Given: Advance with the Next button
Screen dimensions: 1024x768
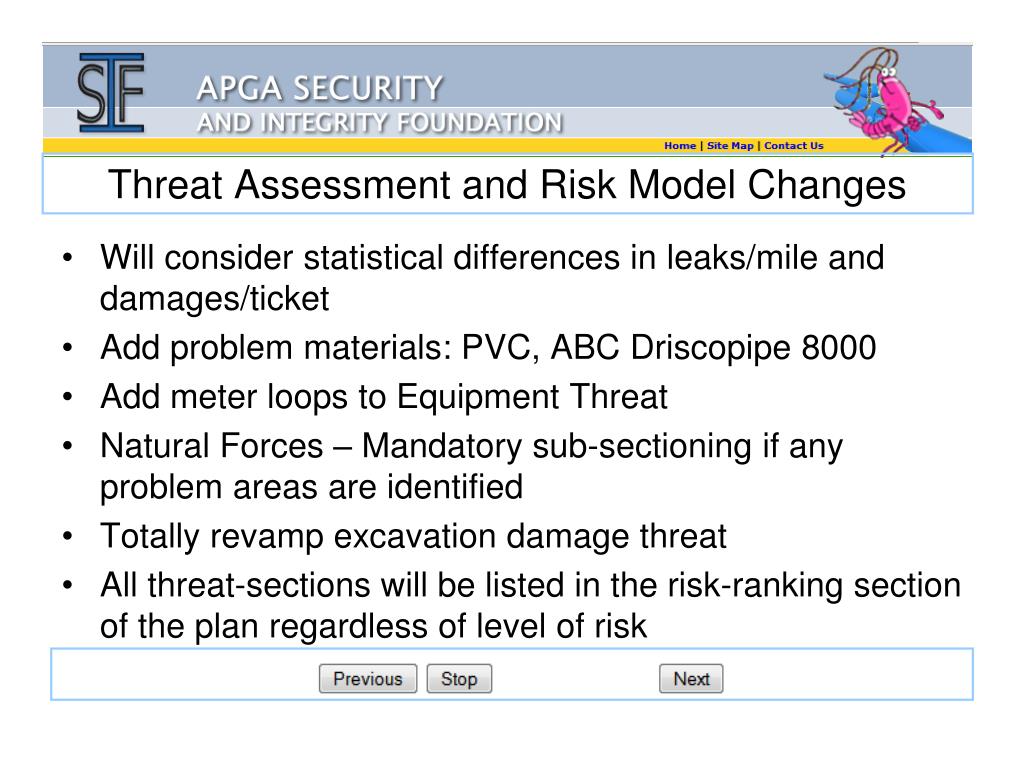Looking at the screenshot, I should coord(691,679).
